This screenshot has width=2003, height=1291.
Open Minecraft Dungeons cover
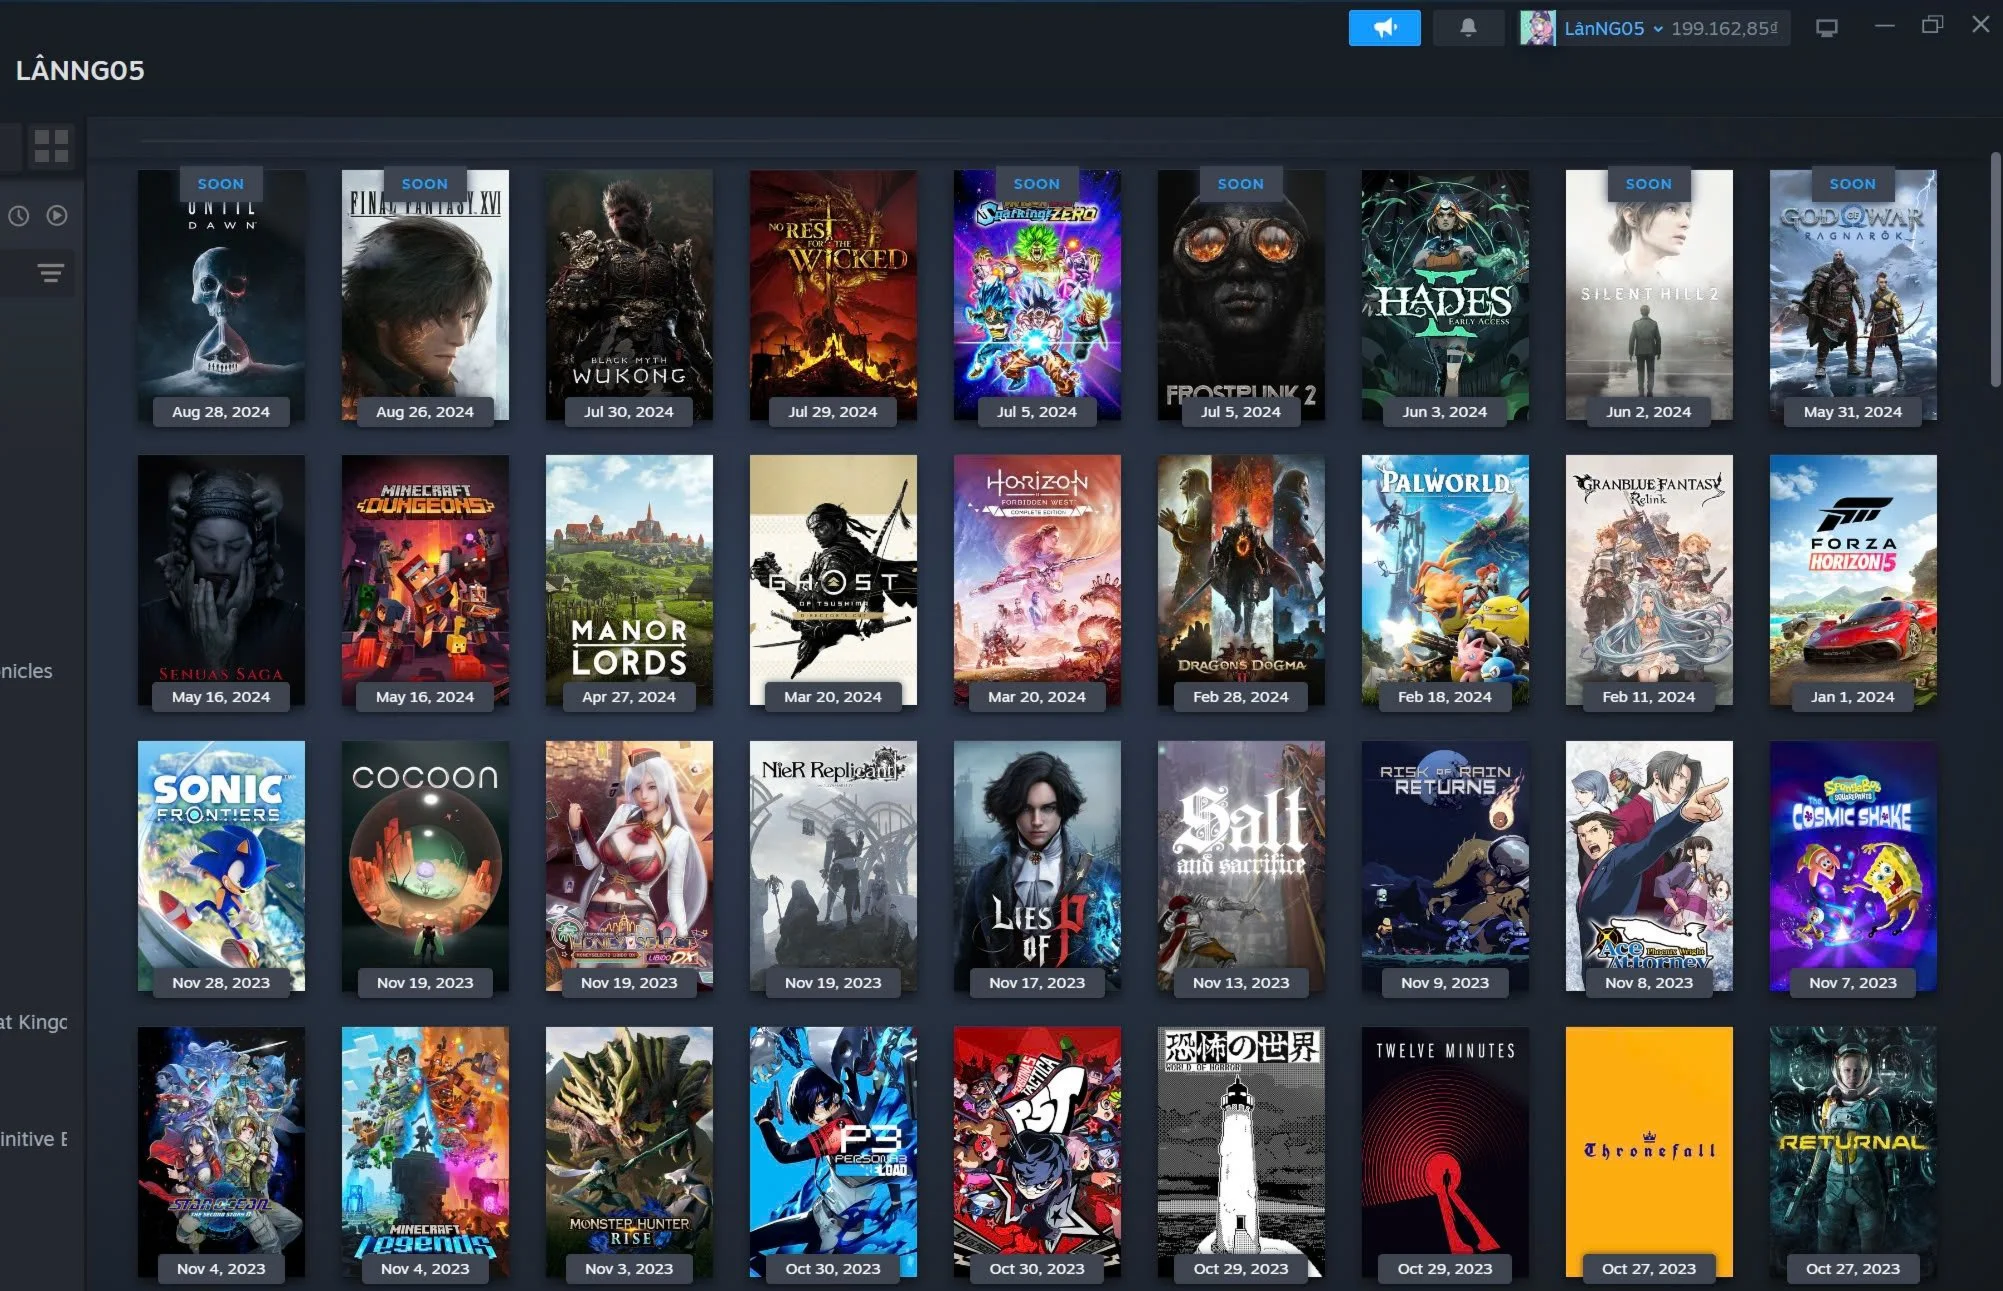[425, 580]
